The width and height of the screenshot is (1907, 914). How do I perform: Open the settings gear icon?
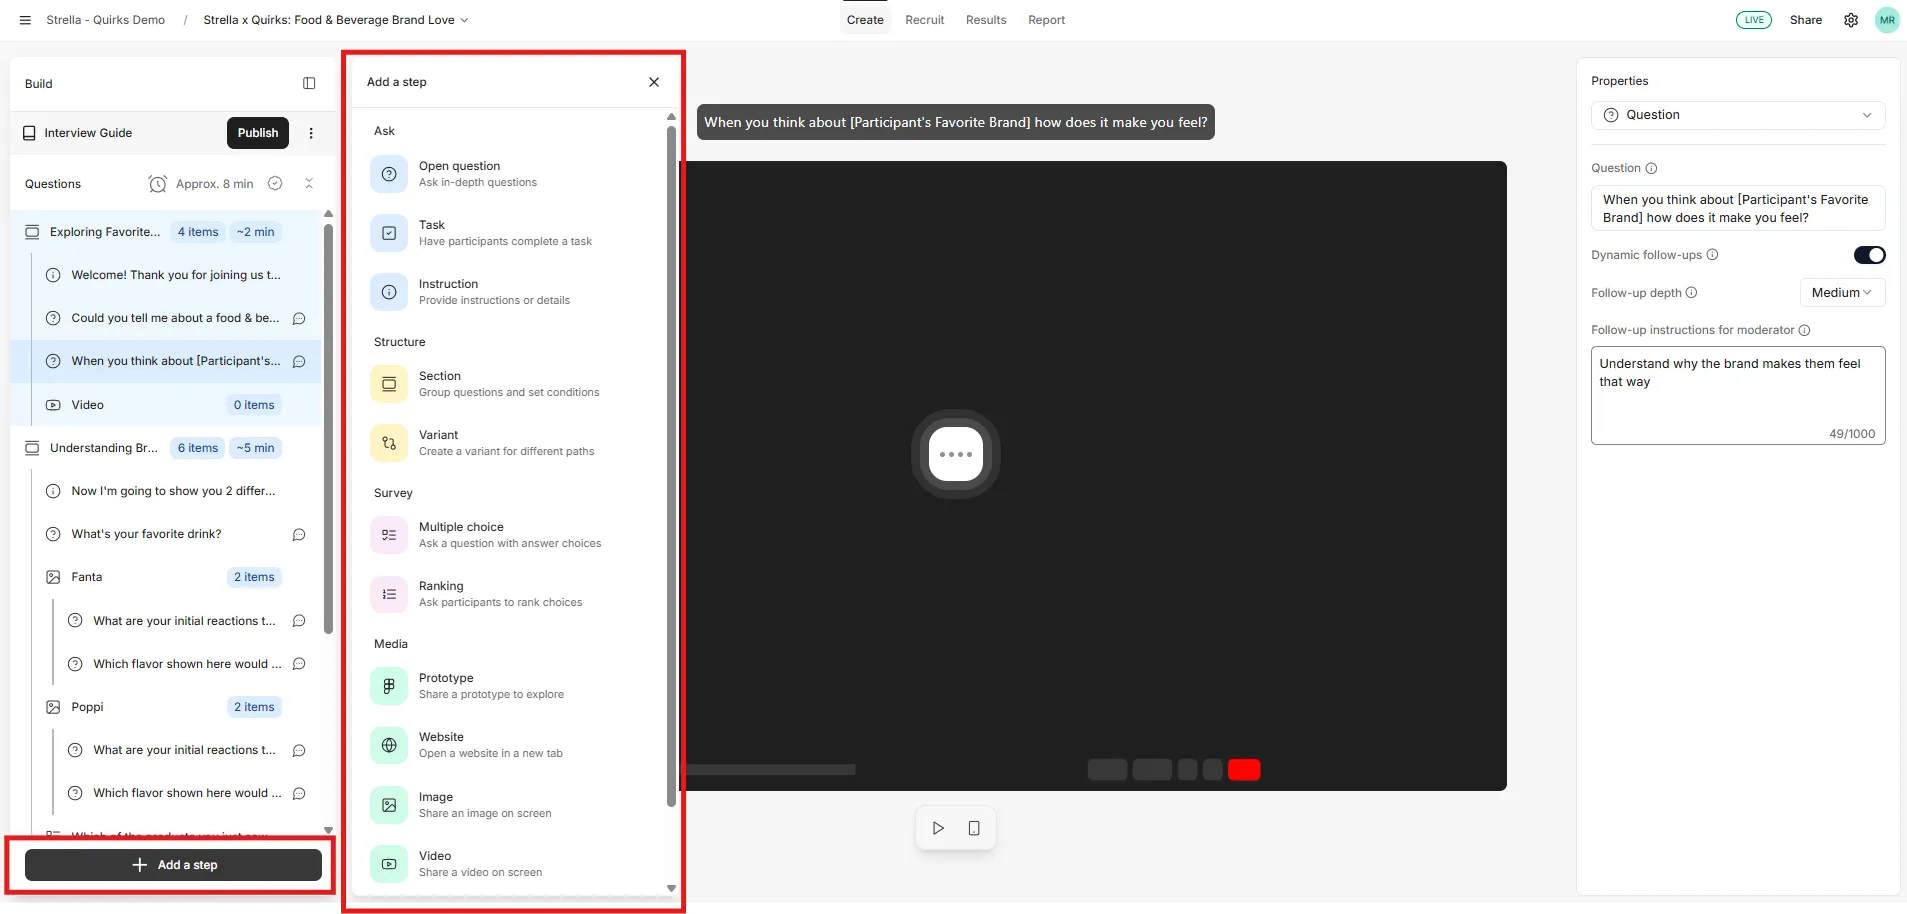tap(1851, 20)
